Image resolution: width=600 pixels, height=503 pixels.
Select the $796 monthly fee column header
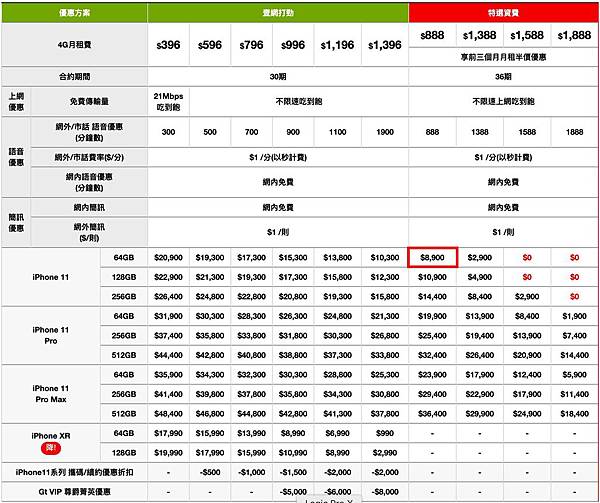(x=251, y=45)
